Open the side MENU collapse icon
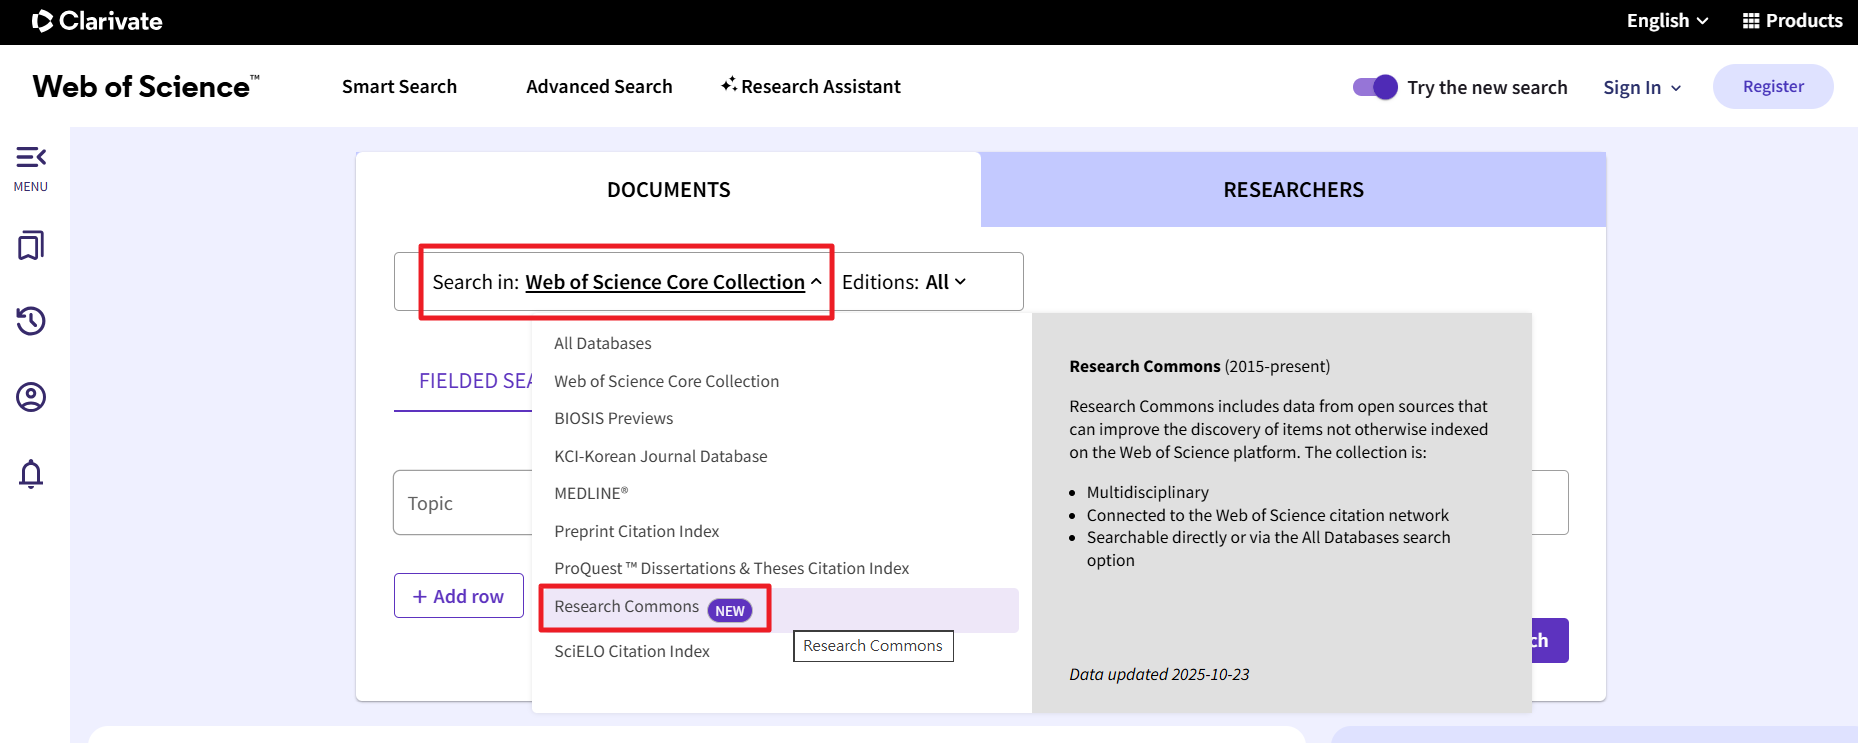 pos(31,158)
